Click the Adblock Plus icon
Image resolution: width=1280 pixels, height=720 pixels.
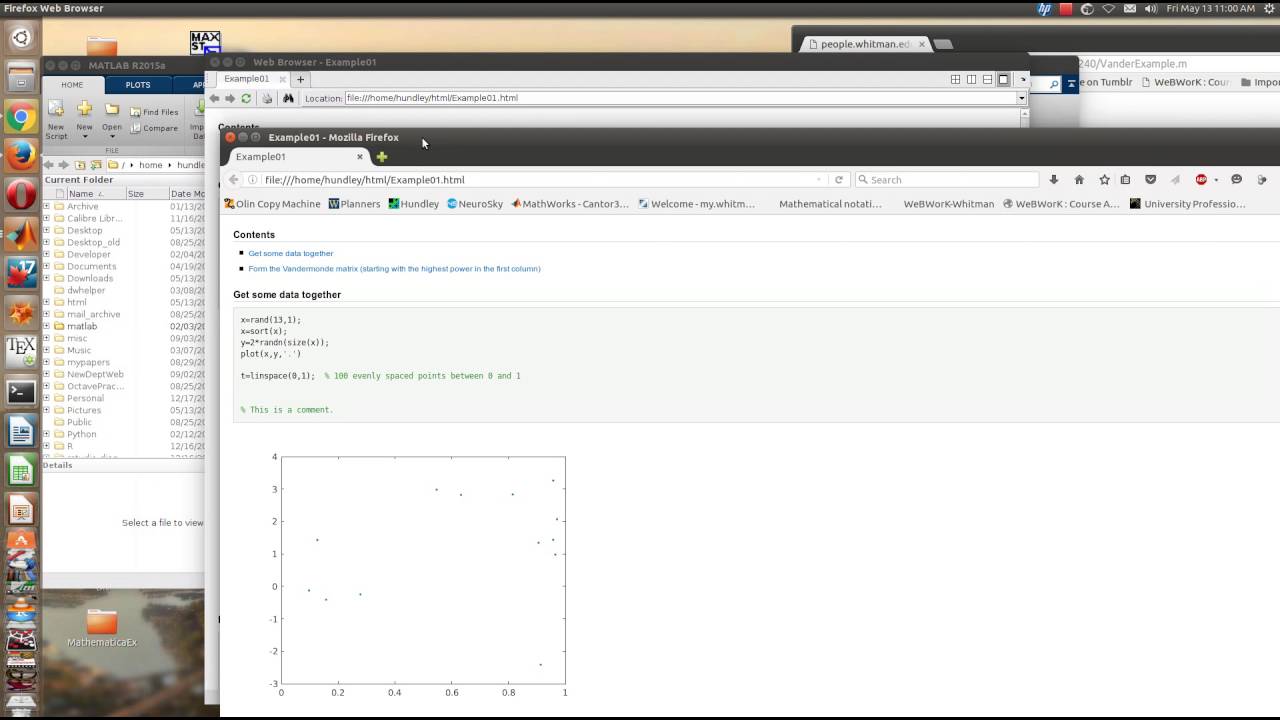(1201, 180)
